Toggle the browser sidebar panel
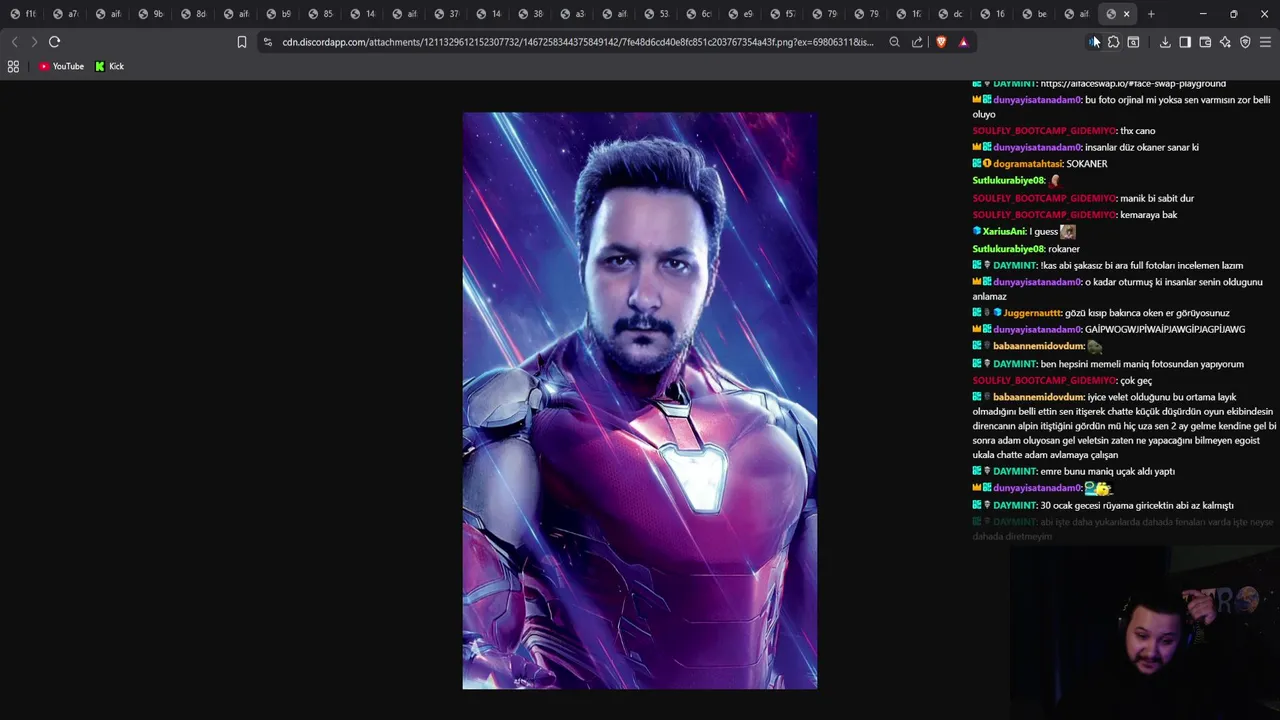Screen dimensions: 1280x720 click(x=1185, y=42)
